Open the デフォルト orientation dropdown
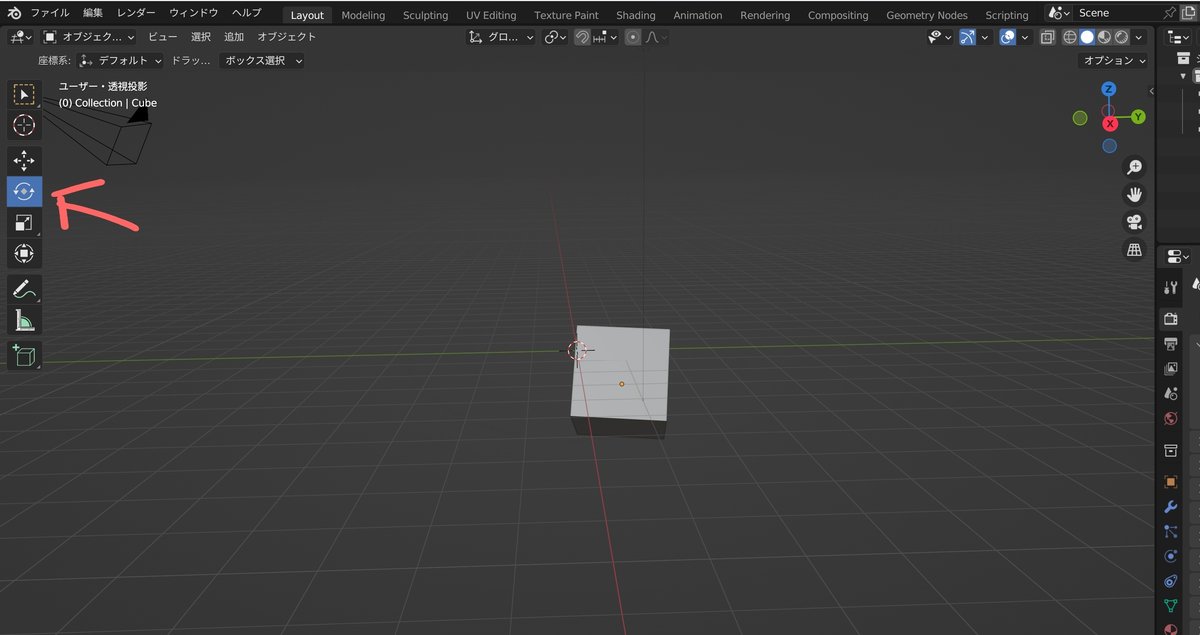This screenshot has width=1200, height=635. [x=120, y=60]
